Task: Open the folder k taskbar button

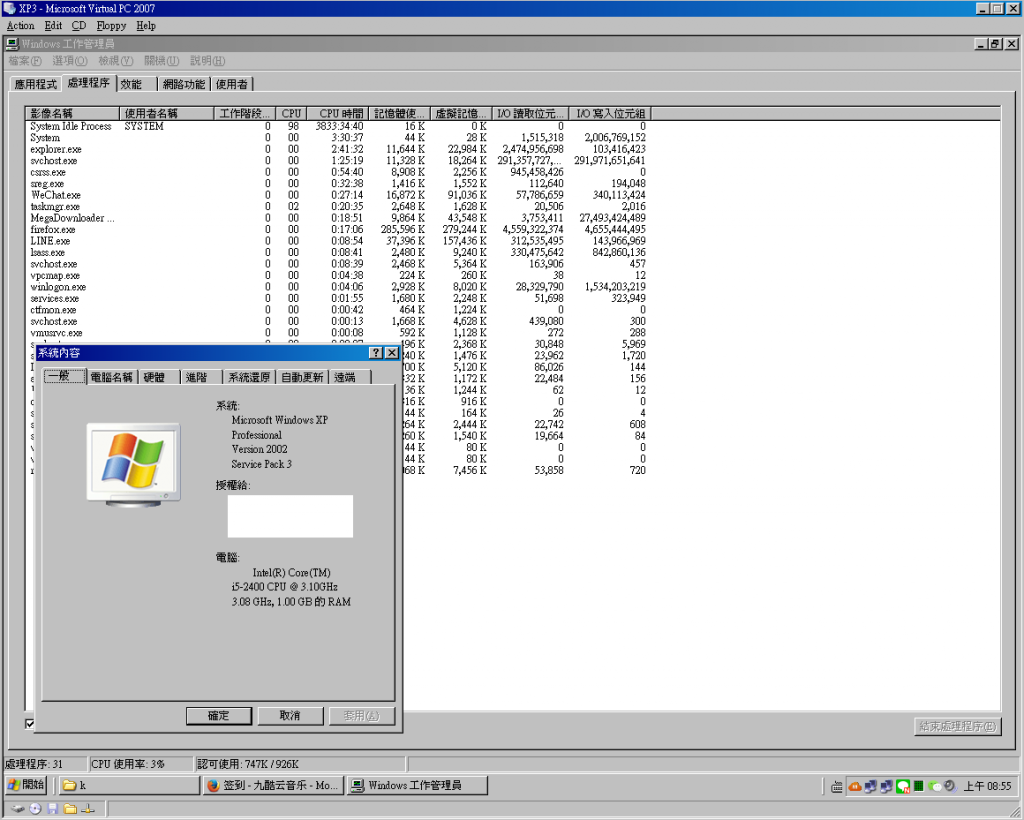Action: click(129, 785)
